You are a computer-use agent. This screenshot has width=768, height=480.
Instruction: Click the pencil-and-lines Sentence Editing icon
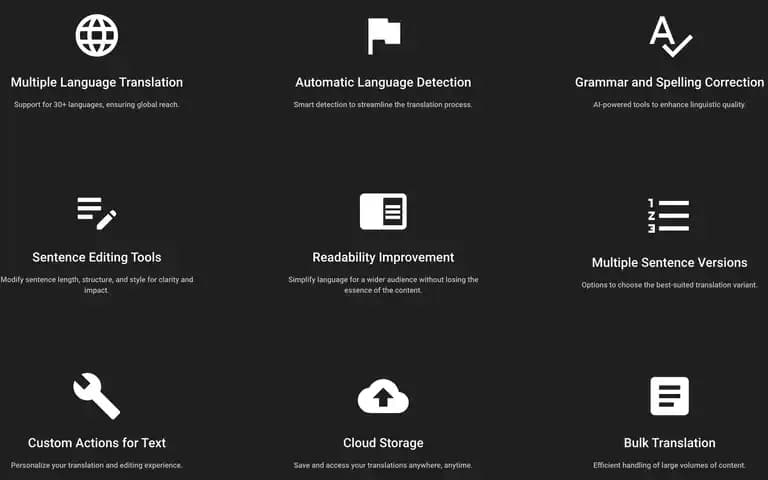pyautogui.click(x=97, y=213)
